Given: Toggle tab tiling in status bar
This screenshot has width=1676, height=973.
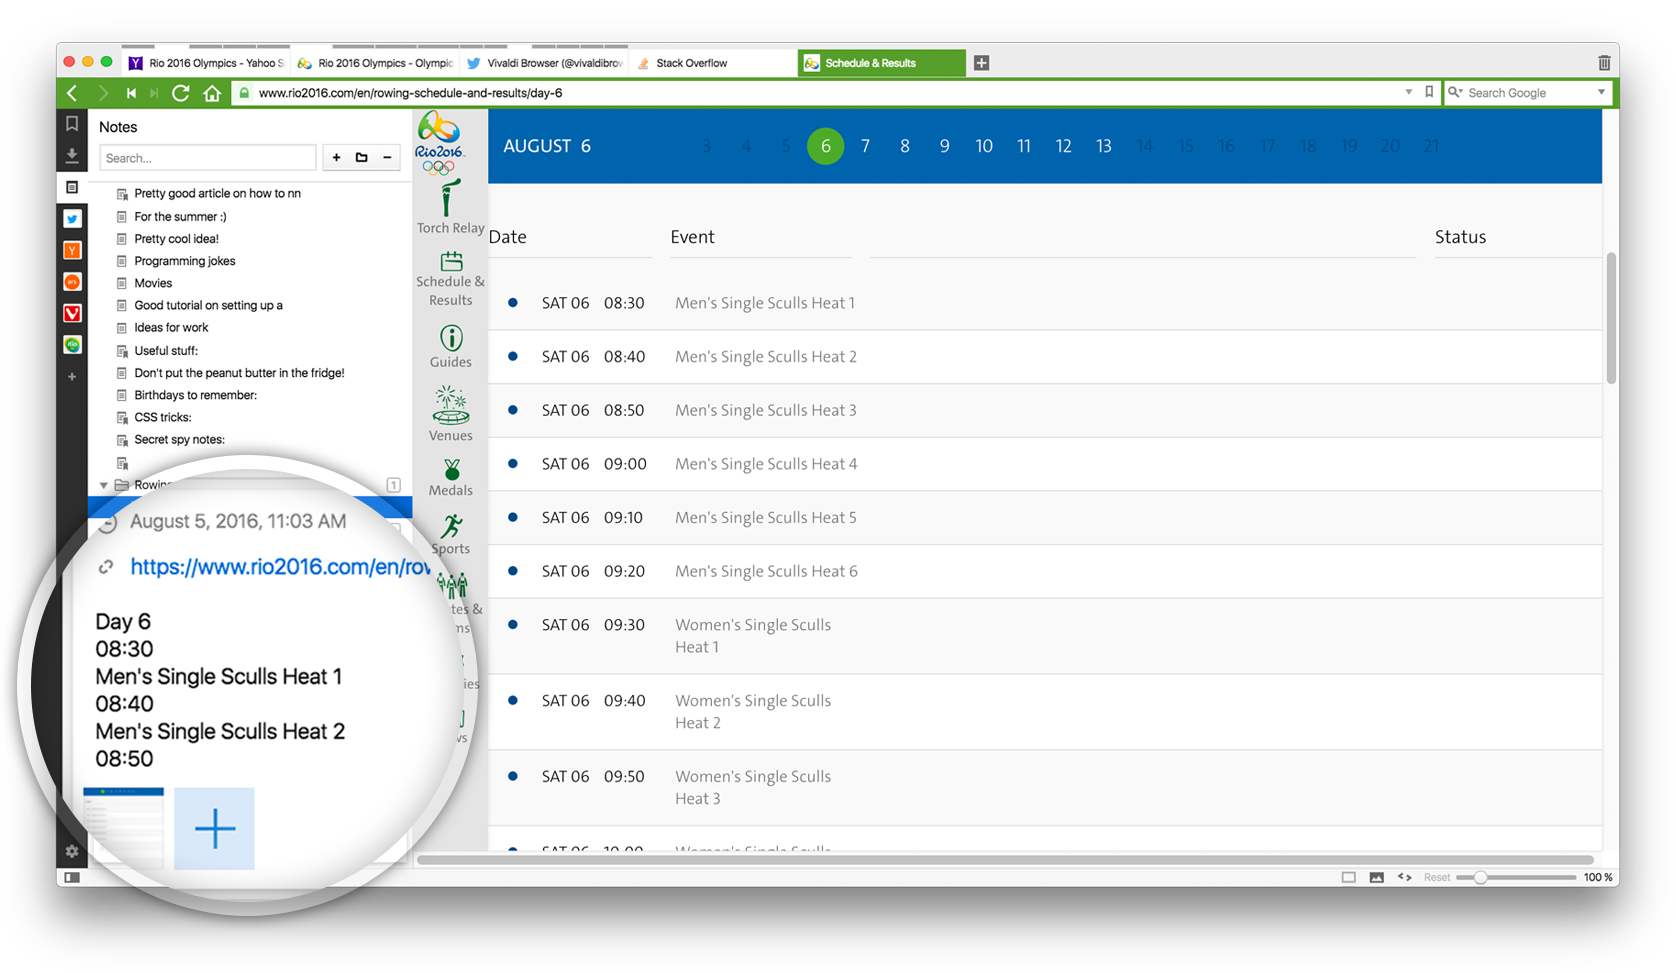Looking at the screenshot, I should pyautogui.click(x=1348, y=877).
